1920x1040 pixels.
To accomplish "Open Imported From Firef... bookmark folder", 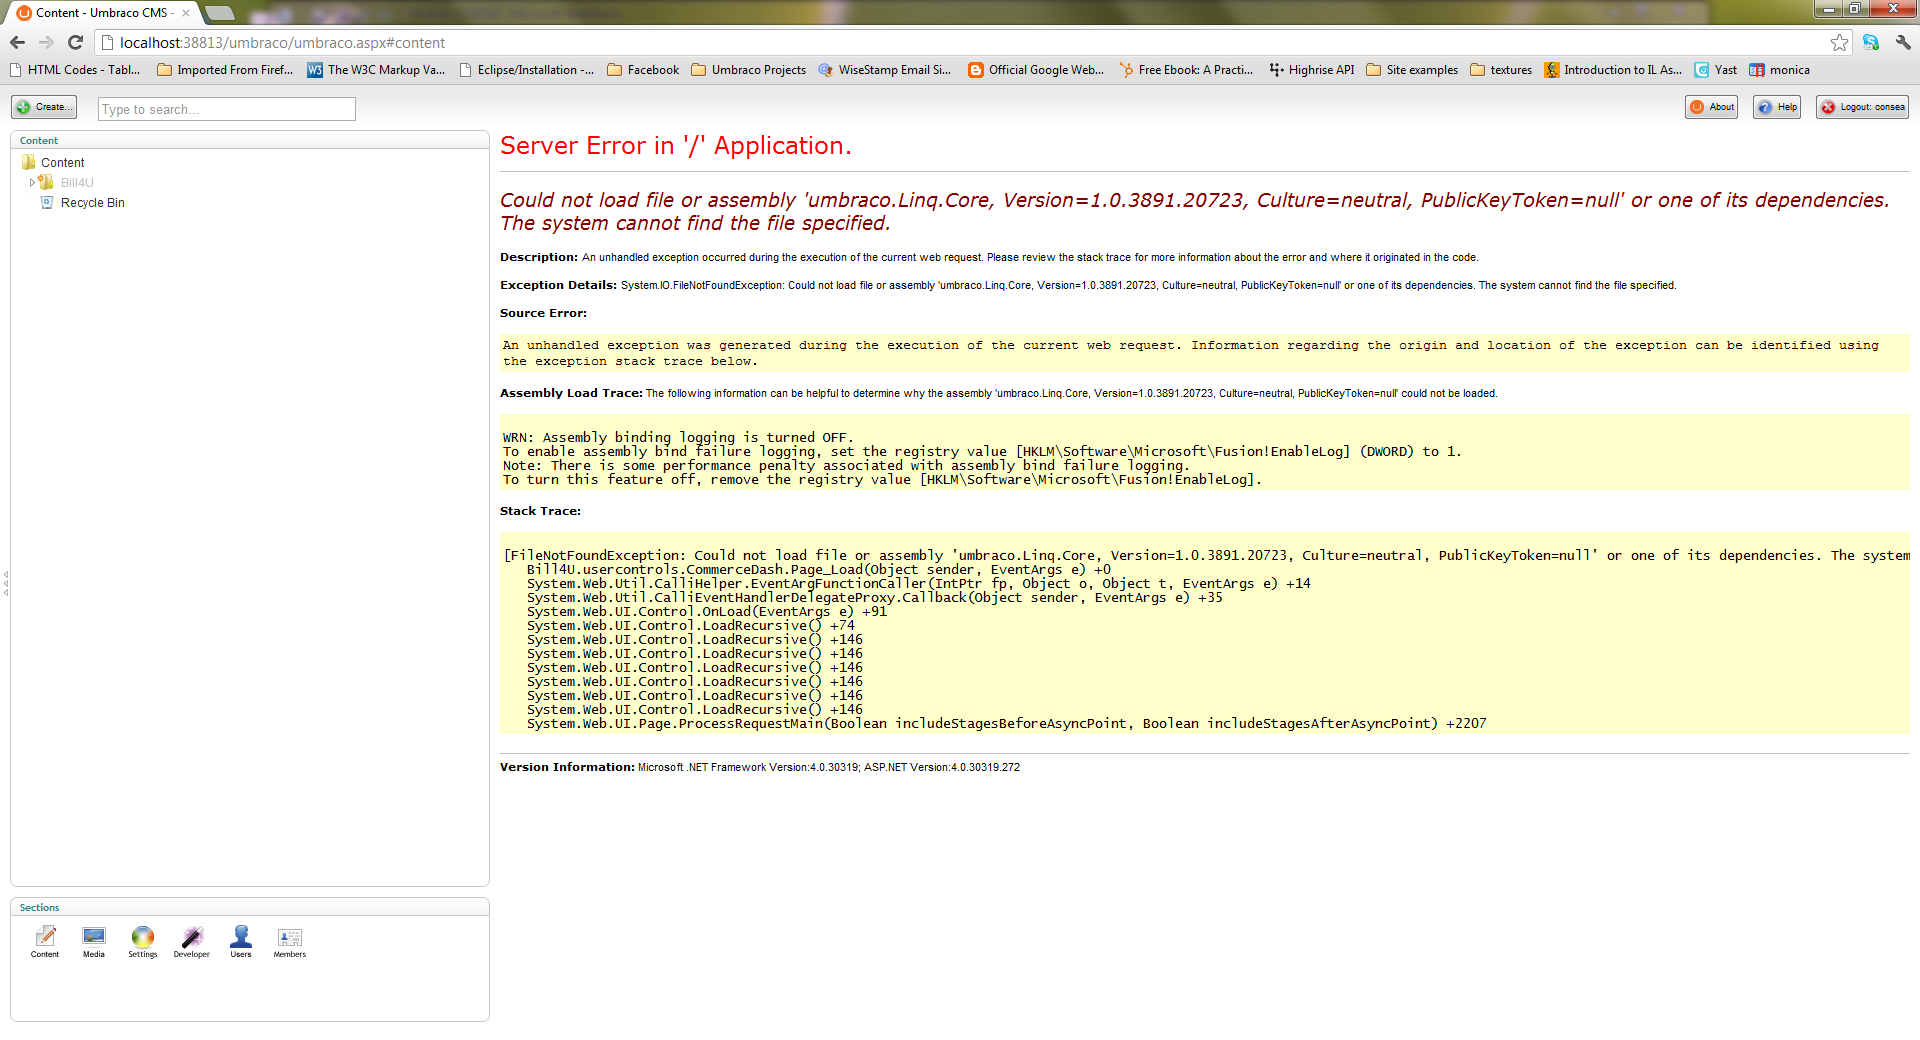I will [x=225, y=70].
